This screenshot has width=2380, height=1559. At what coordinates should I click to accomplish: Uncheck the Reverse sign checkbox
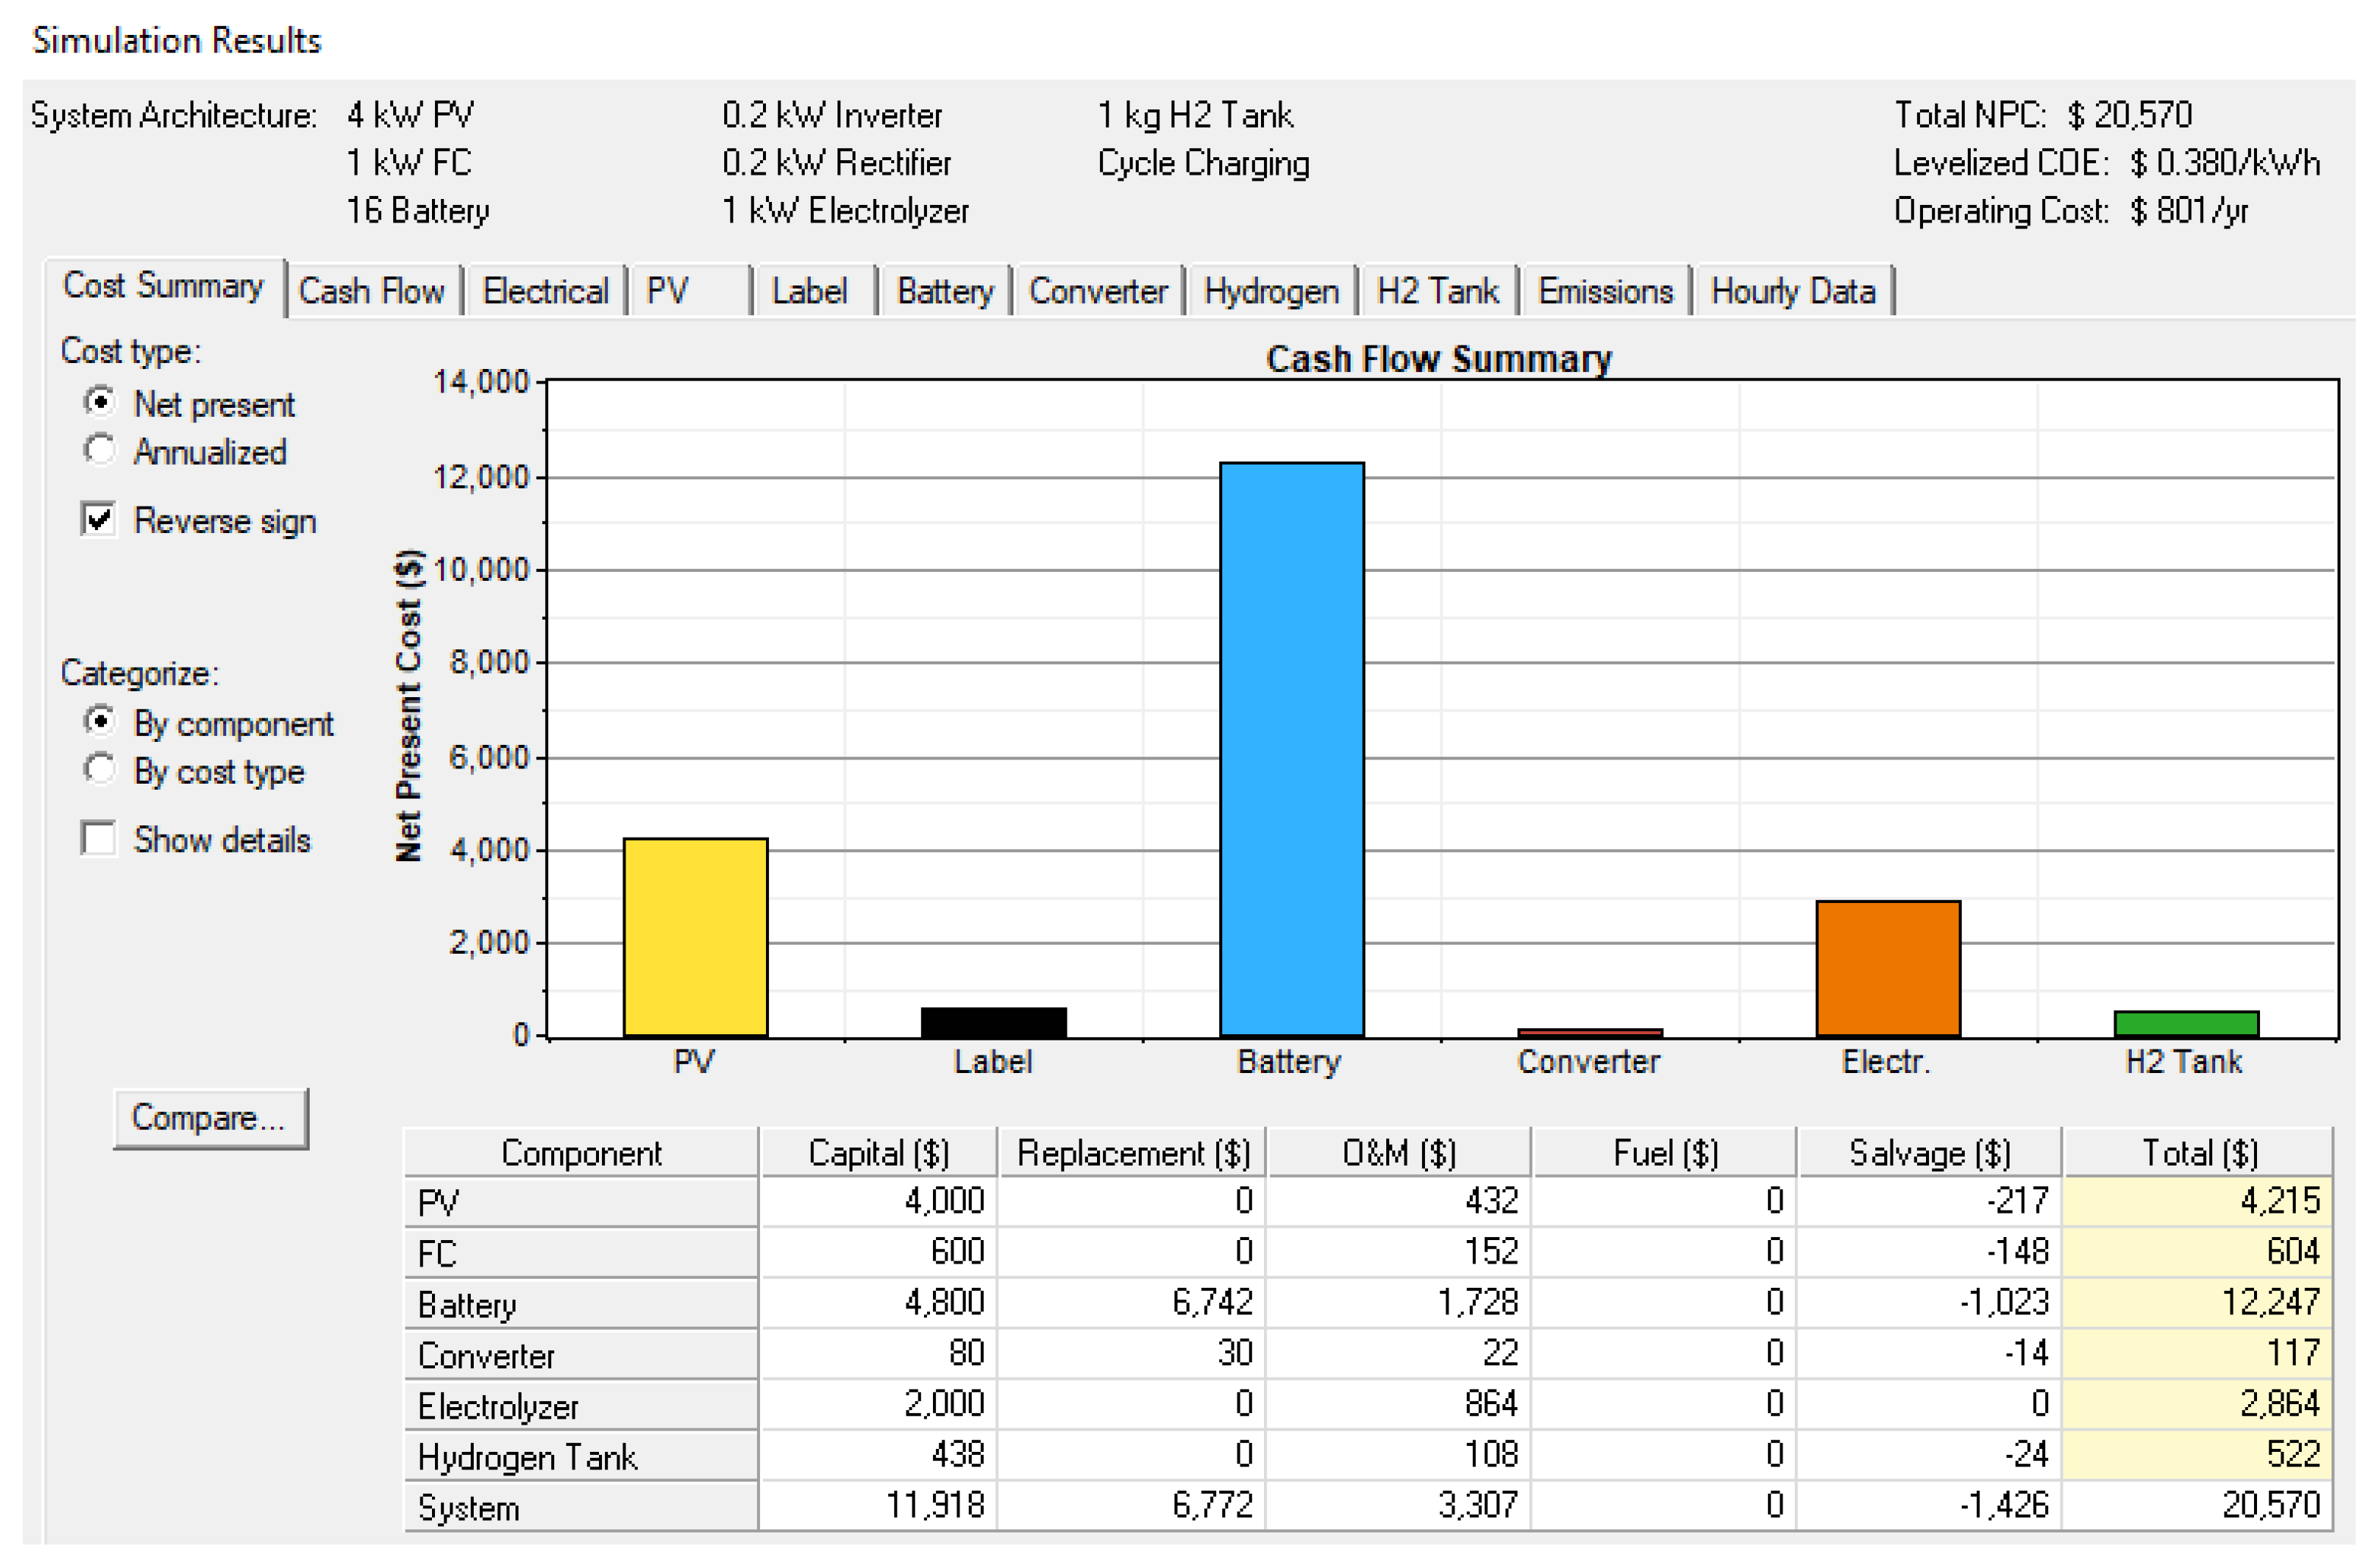click(99, 520)
